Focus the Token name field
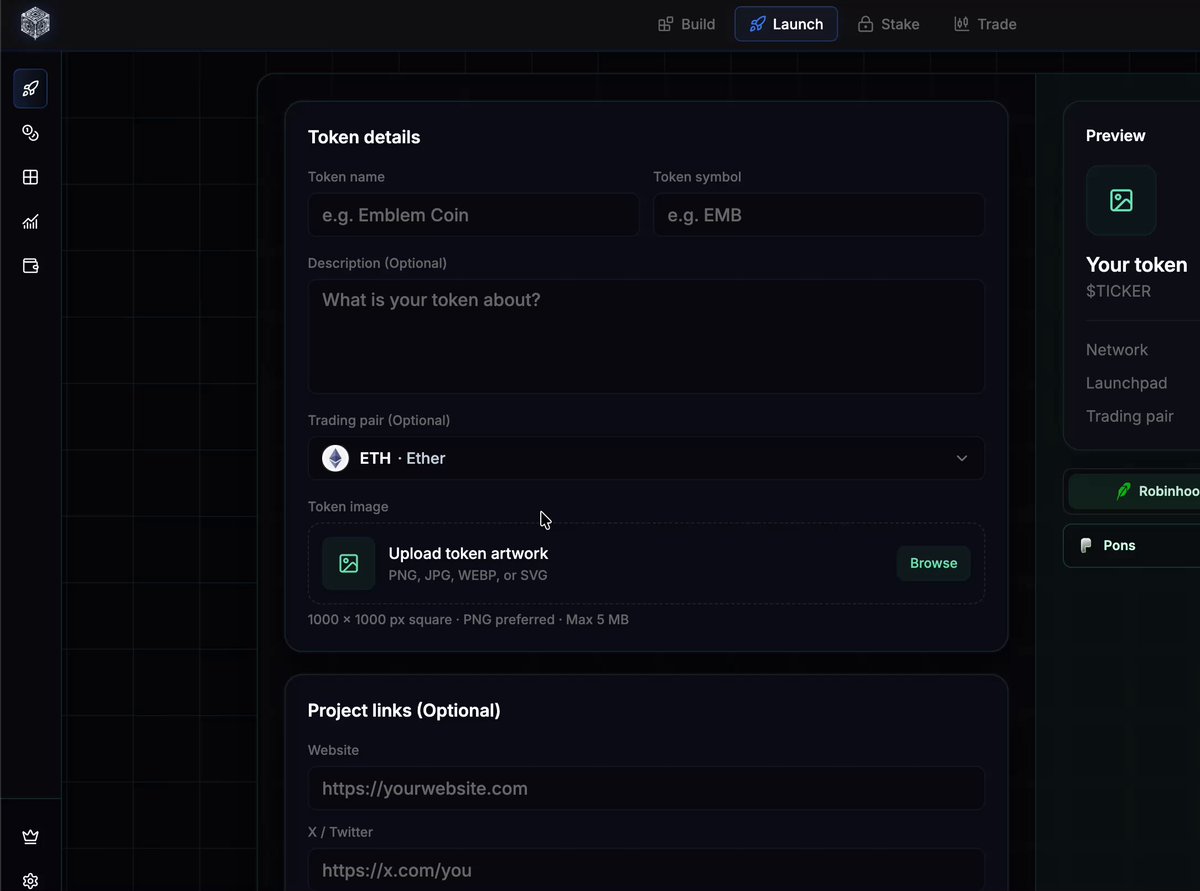Viewport: 1200px width, 891px height. (473, 215)
